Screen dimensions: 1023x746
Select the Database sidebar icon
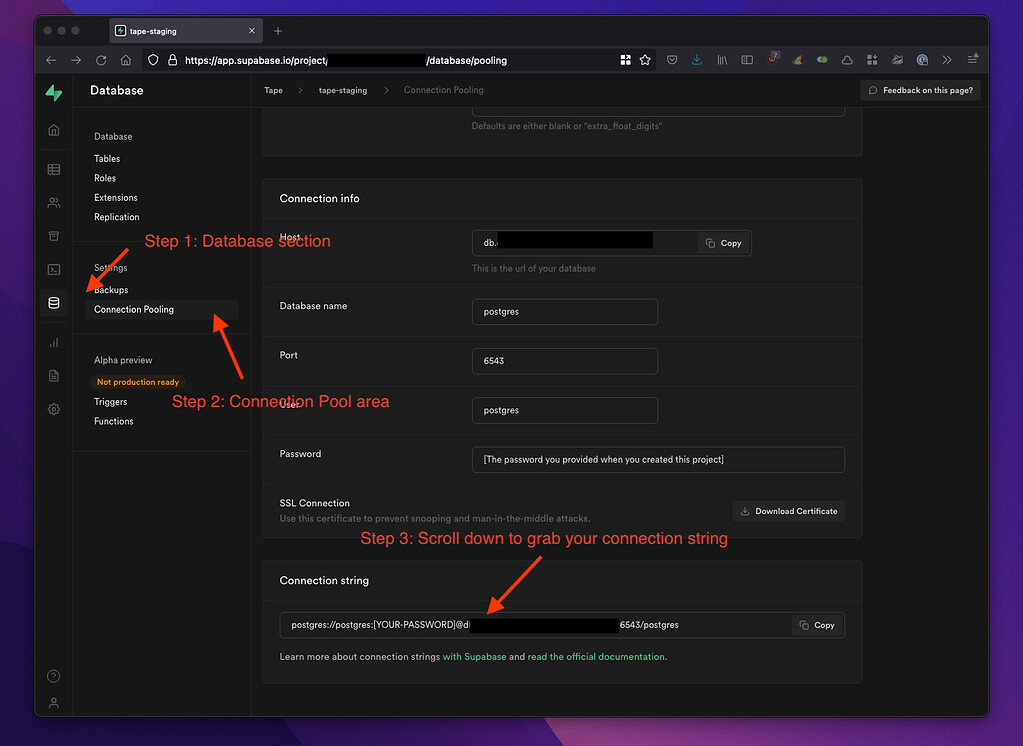pos(54,303)
